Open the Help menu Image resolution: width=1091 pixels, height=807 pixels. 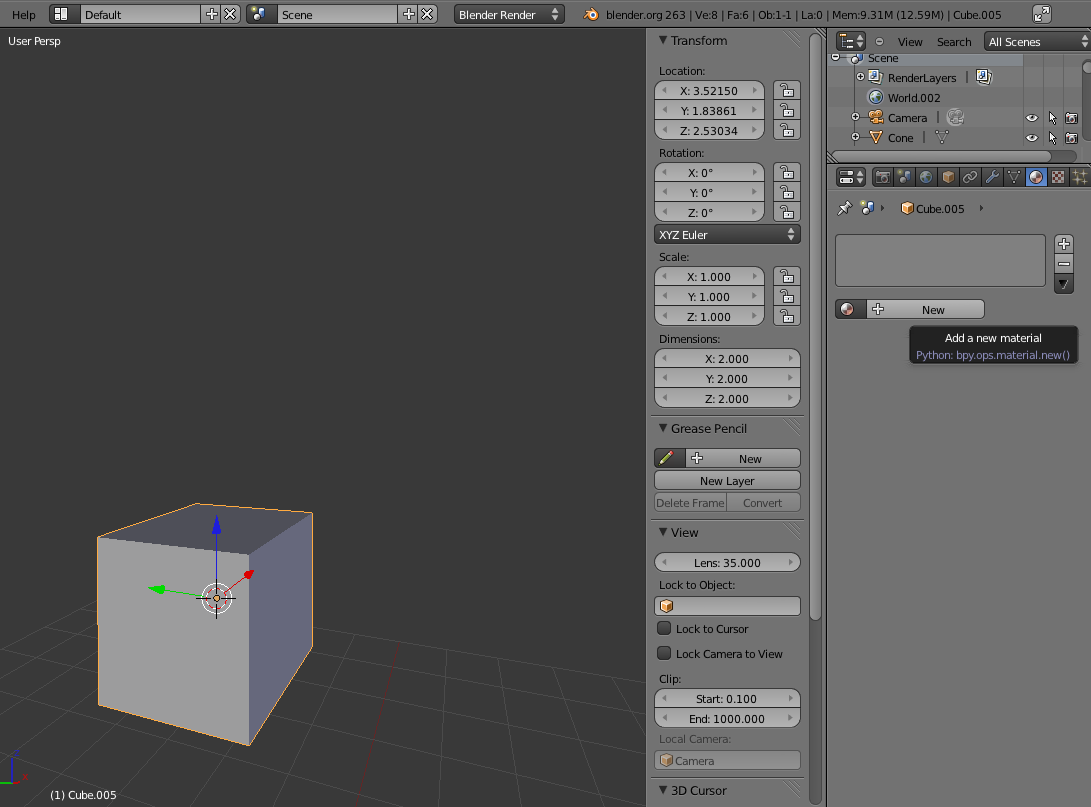click(x=24, y=14)
